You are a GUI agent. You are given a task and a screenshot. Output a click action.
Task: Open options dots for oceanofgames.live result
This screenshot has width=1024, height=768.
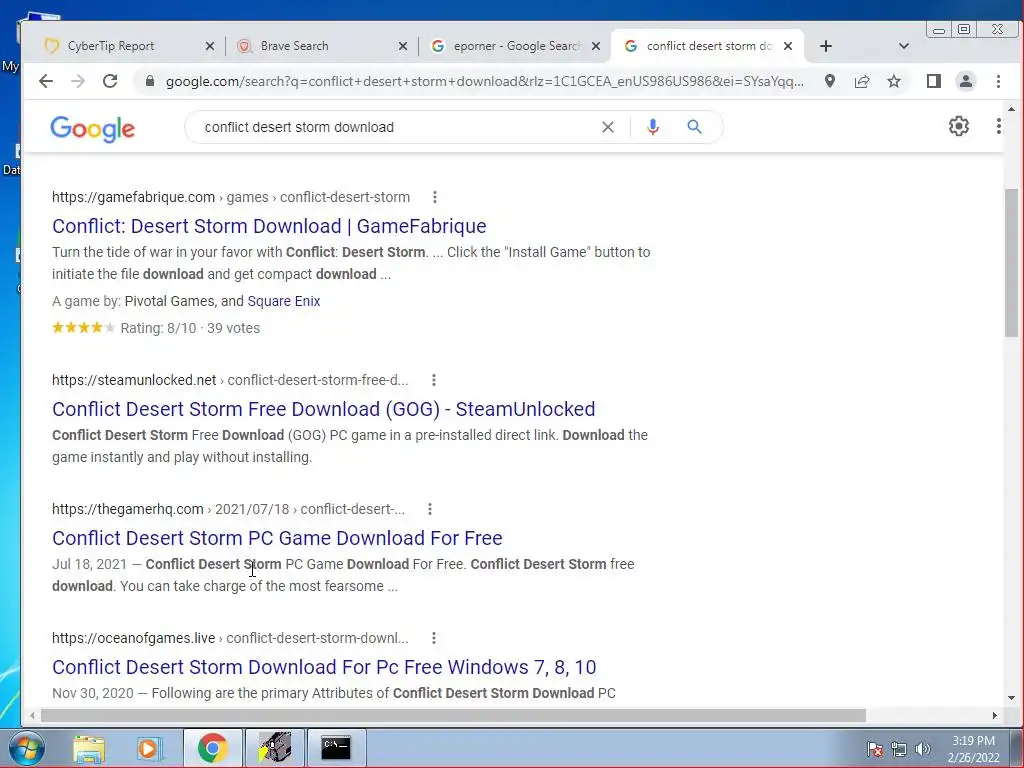tap(434, 638)
